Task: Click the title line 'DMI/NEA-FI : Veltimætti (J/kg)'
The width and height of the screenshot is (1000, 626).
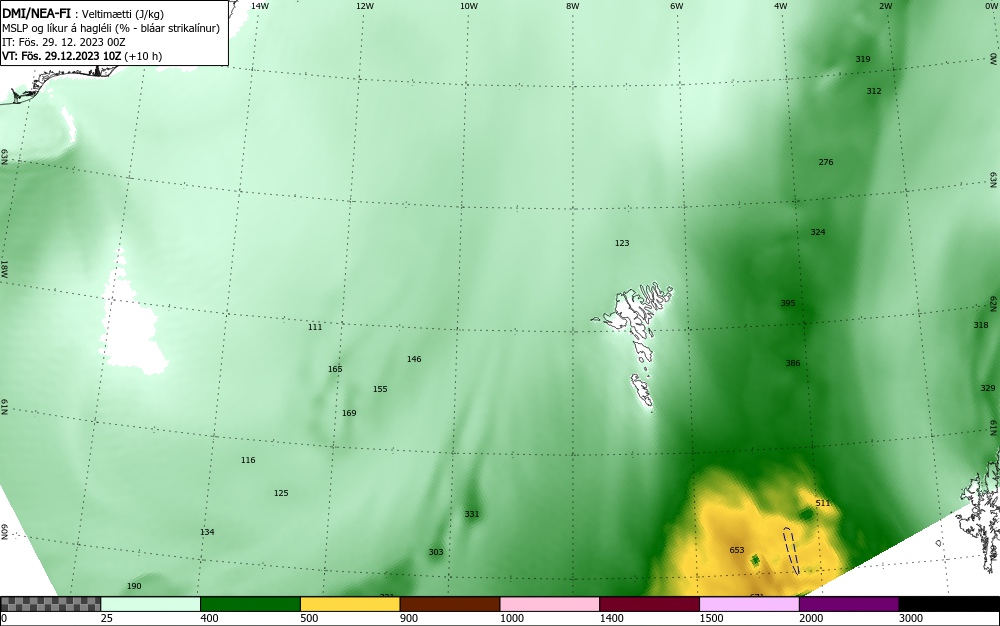Action: [83, 14]
